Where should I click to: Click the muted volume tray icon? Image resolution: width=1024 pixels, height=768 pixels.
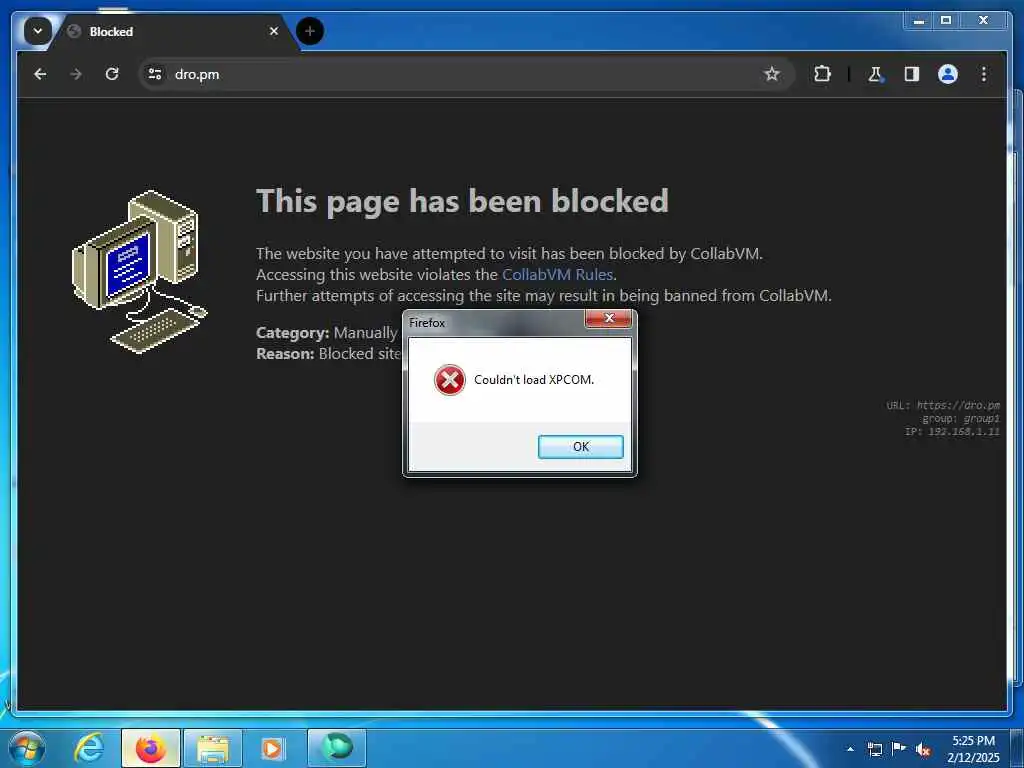click(x=923, y=750)
